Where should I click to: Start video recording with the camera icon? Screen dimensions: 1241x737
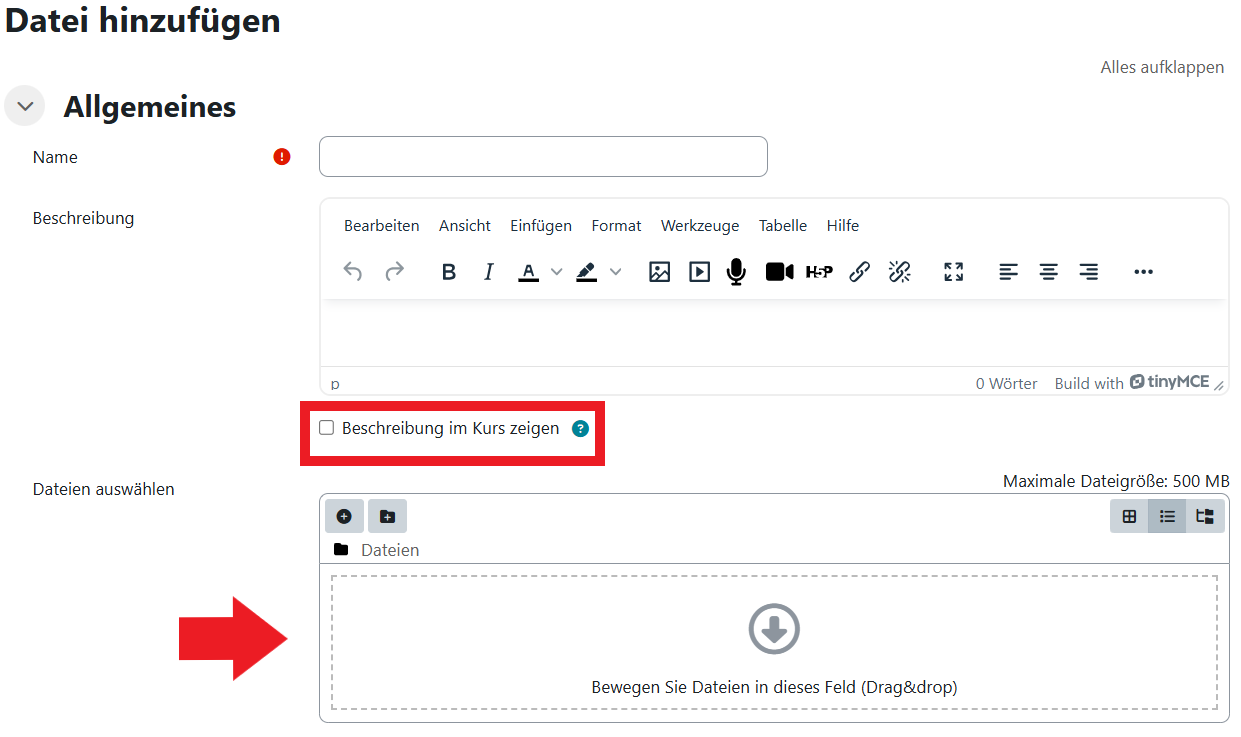click(779, 272)
